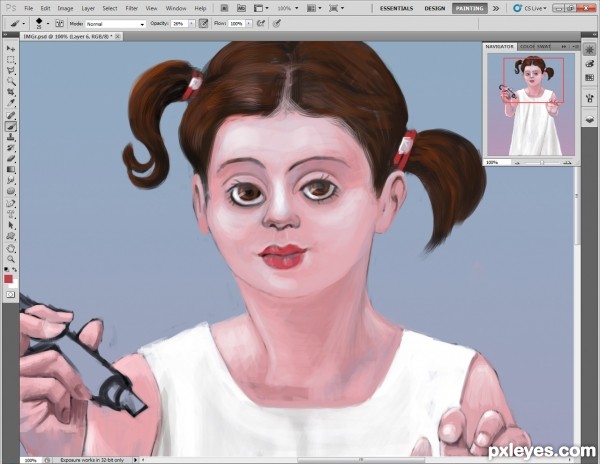Select the Pen tool
Image resolution: width=600 pixels, height=464 pixels.
[11, 203]
